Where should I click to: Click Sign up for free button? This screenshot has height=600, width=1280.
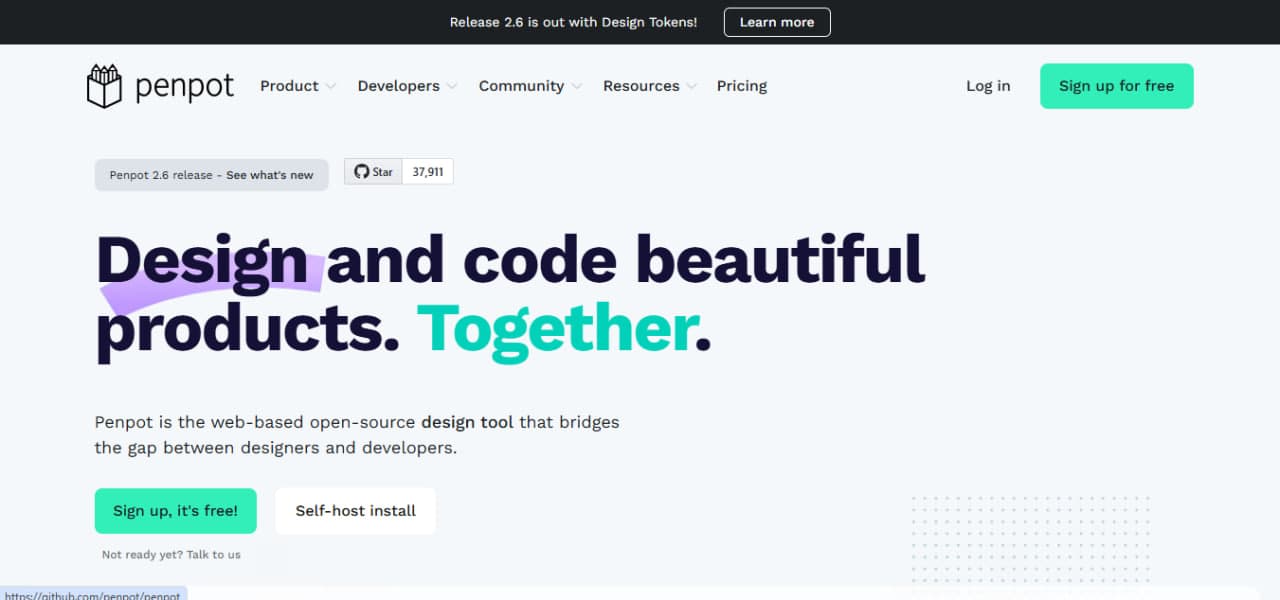[x=1117, y=86]
